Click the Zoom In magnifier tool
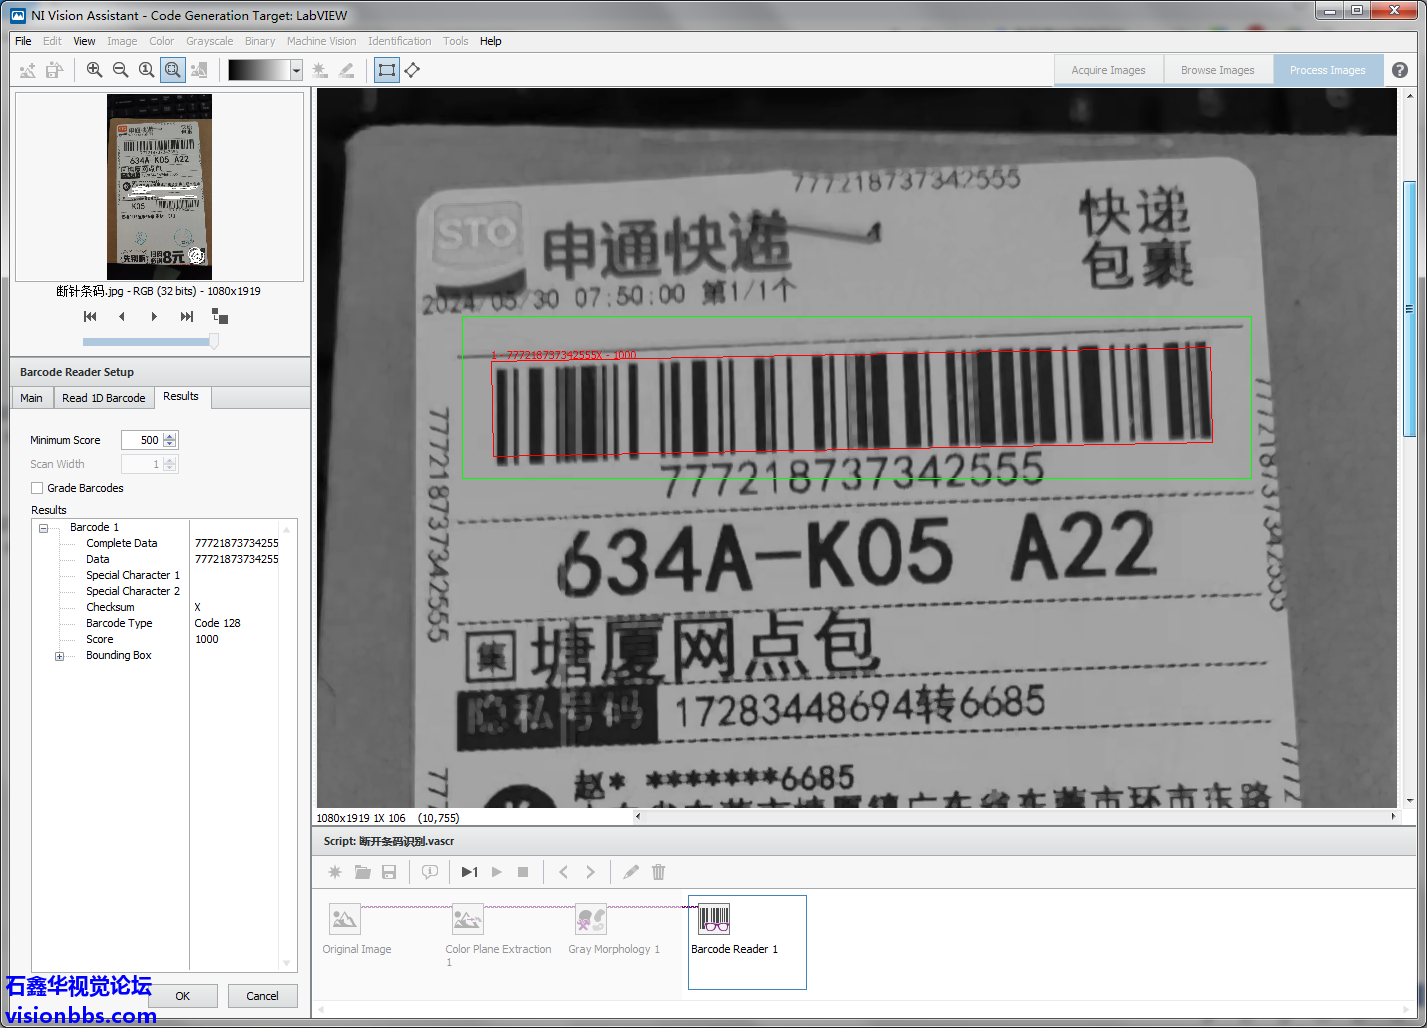Viewport: 1427px width, 1028px height. (x=94, y=70)
